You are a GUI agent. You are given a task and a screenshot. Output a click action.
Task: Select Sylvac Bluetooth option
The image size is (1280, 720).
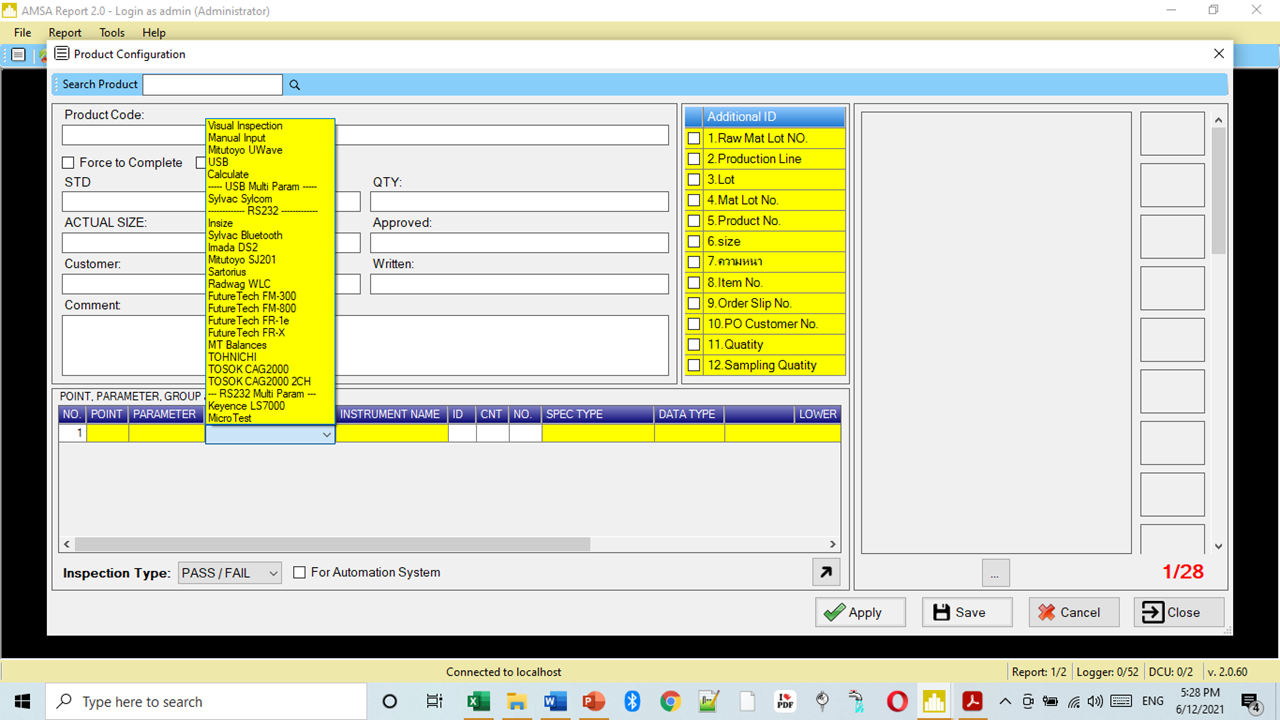pos(245,235)
